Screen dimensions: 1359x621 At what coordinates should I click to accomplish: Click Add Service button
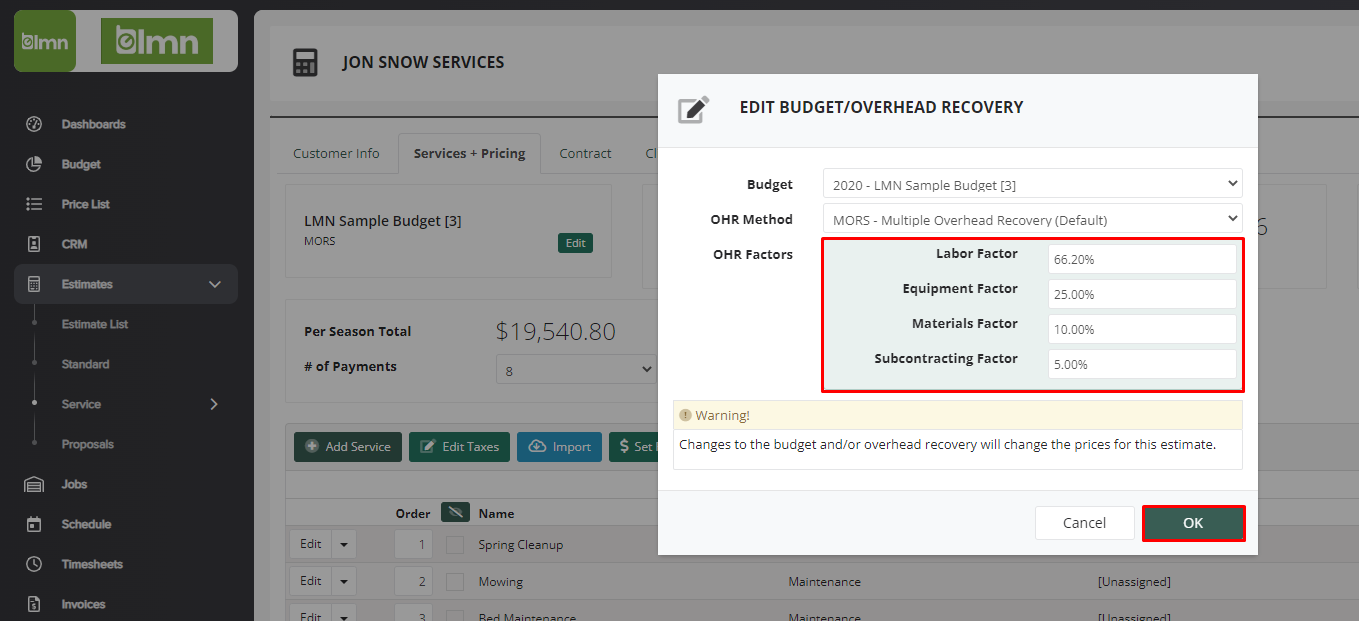click(348, 447)
